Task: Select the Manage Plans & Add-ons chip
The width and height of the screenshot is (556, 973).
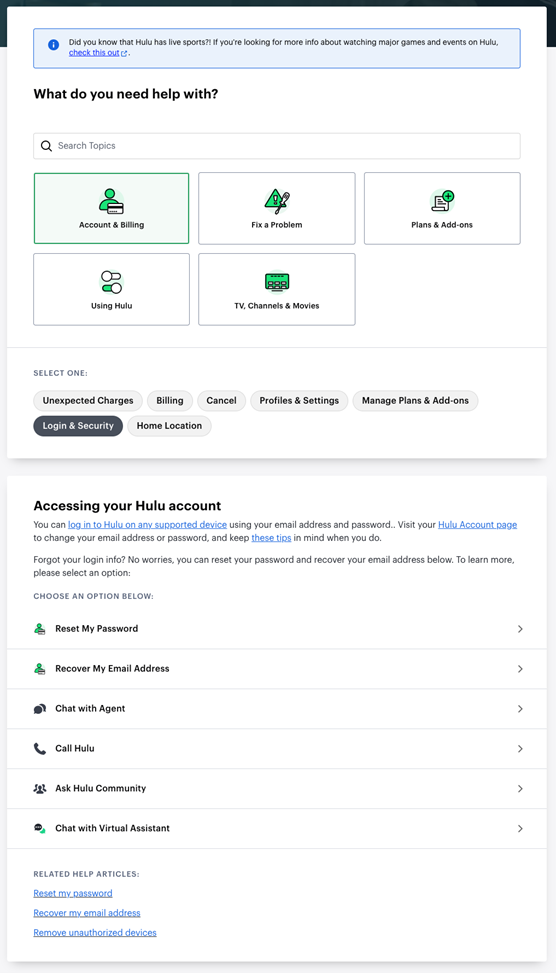Action: [415, 401]
